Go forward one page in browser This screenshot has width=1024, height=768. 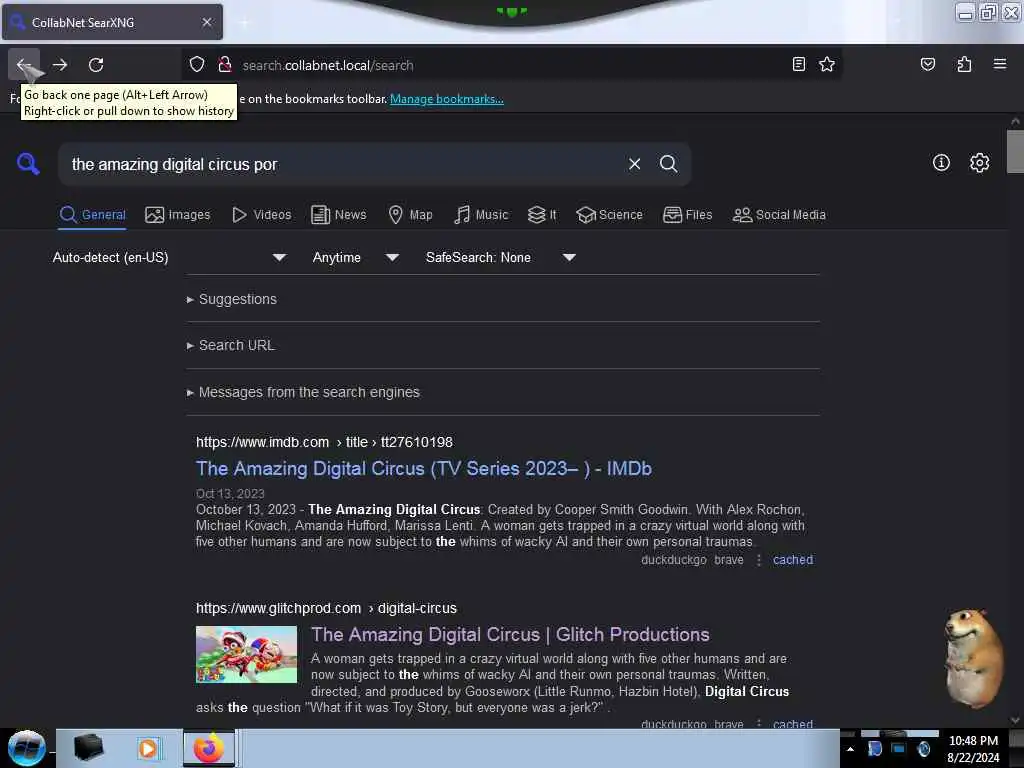tap(60, 65)
